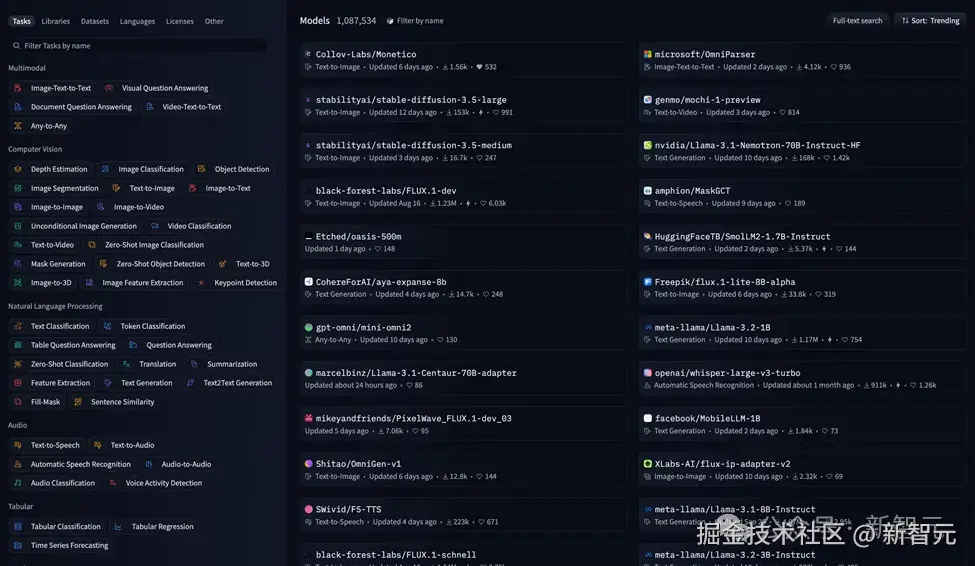Open Etched/oasis-500m model
This screenshot has height=566, width=975.
(x=463, y=242)
